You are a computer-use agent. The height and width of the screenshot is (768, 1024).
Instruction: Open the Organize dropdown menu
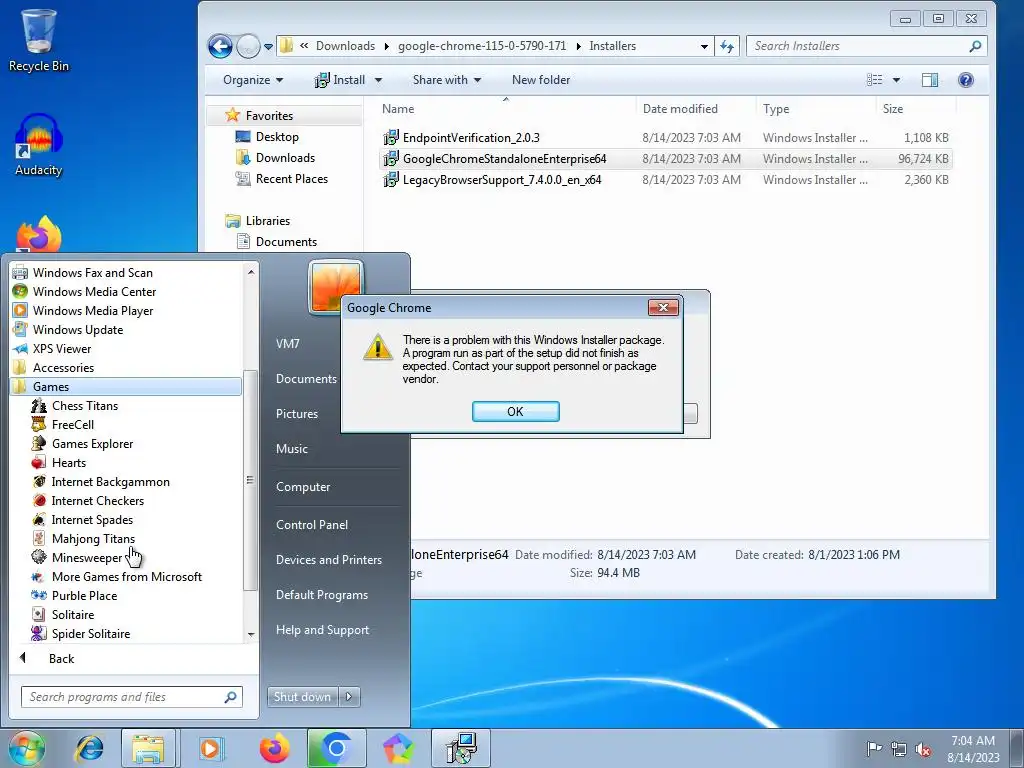253,80
